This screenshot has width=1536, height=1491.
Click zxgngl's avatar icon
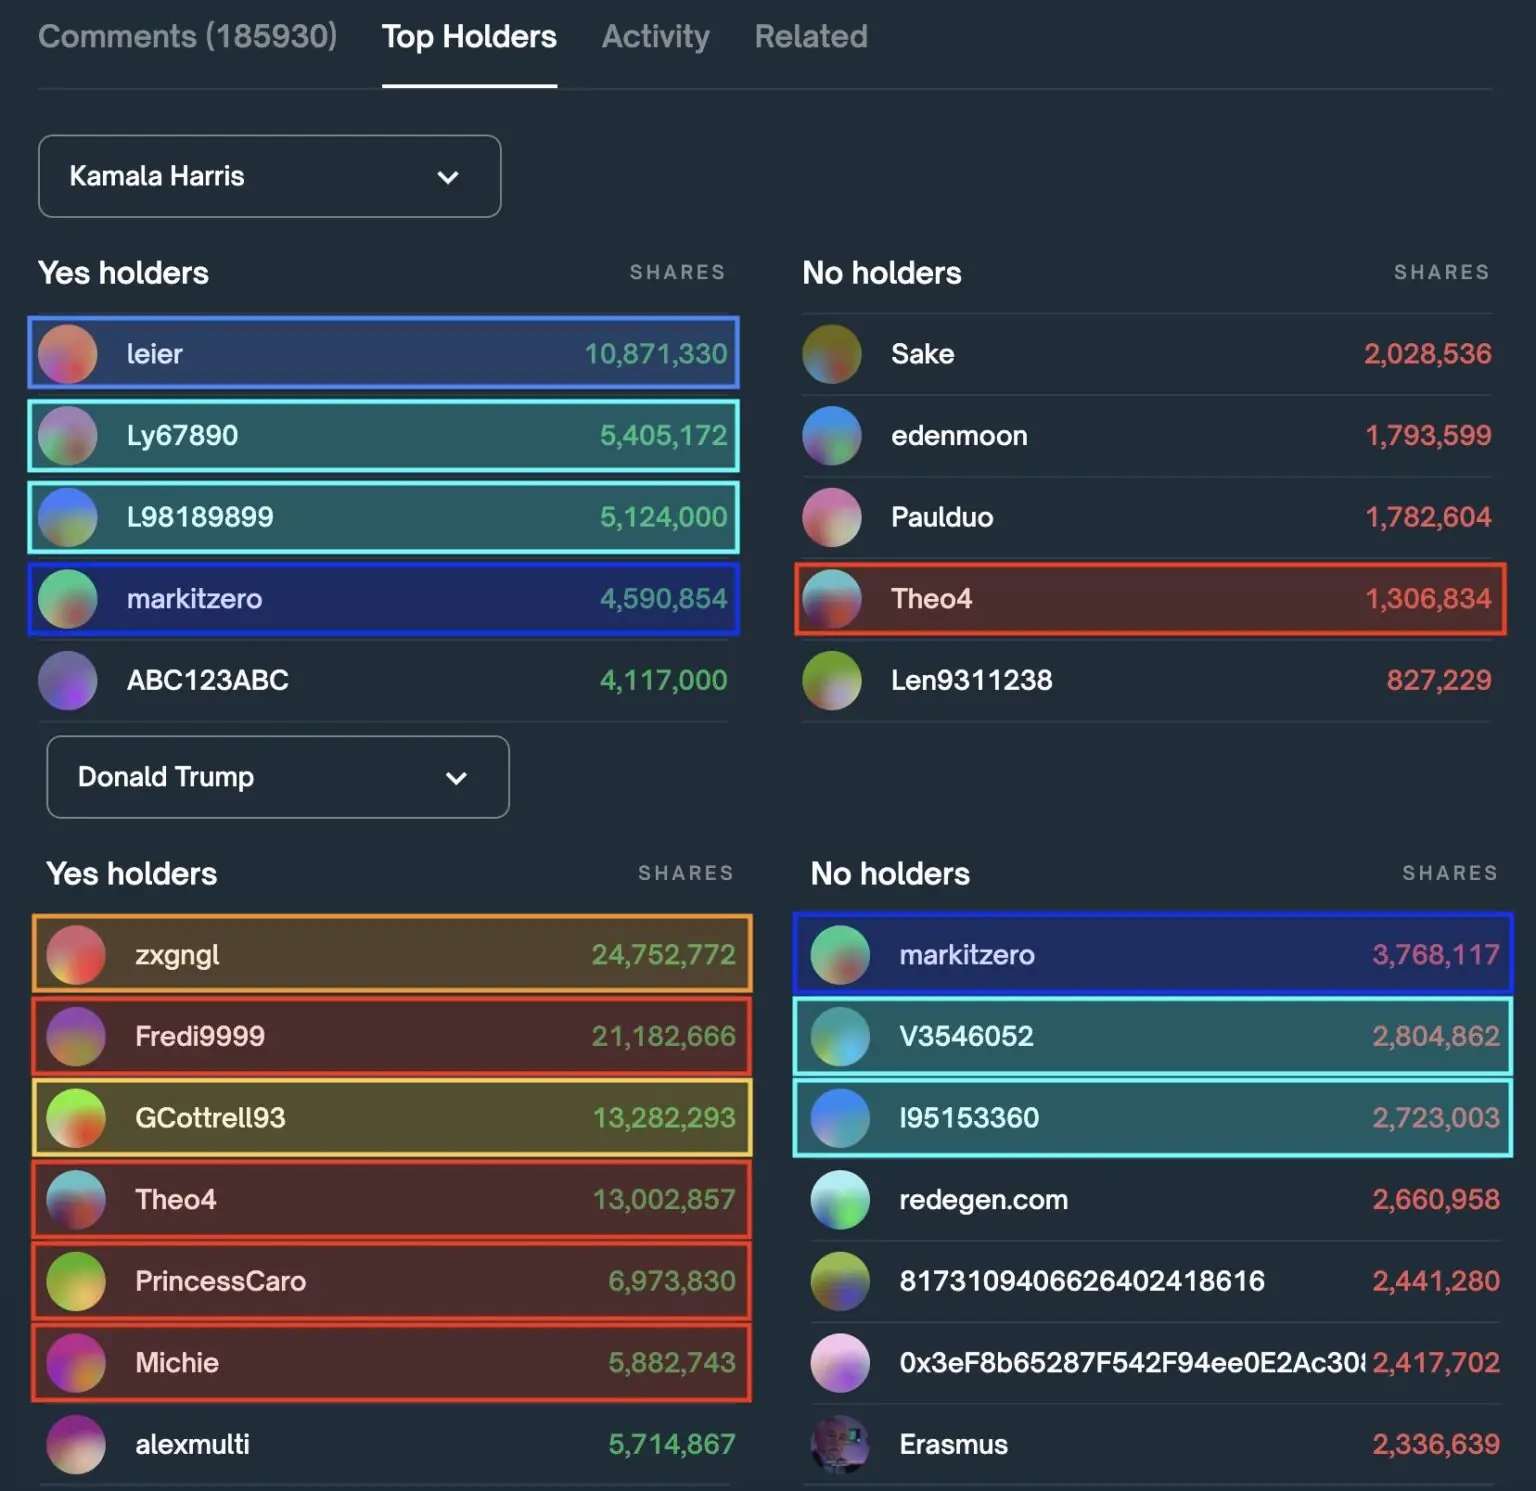coord(76,955)
